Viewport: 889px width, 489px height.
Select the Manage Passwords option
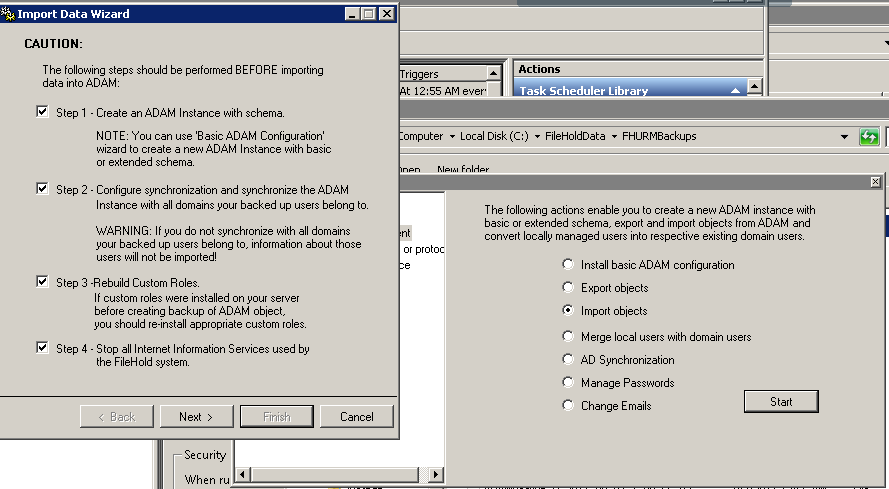coord(568,382)
